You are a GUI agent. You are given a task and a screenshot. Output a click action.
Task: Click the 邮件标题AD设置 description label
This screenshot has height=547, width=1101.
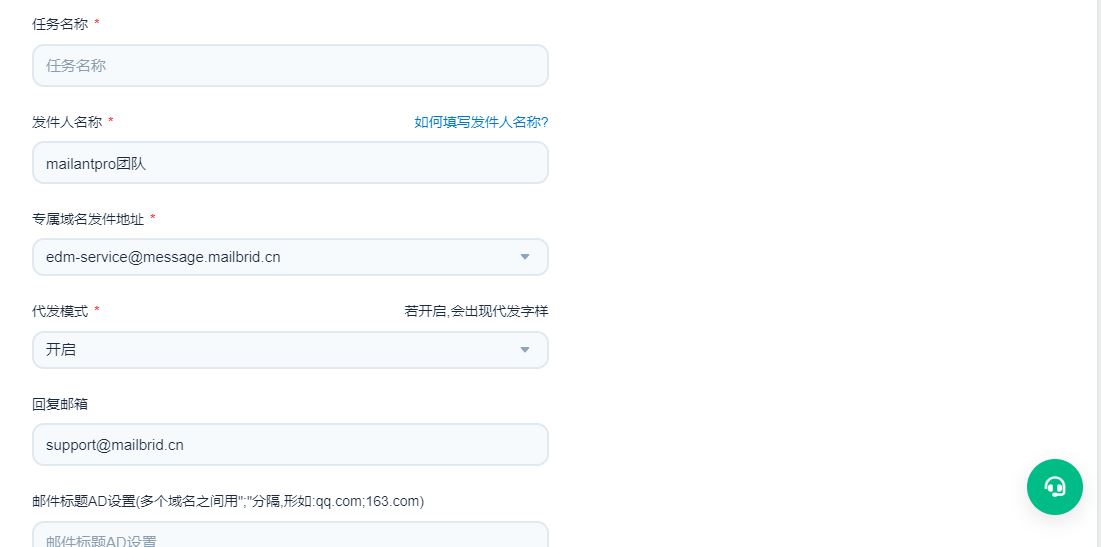click(228, 501)
